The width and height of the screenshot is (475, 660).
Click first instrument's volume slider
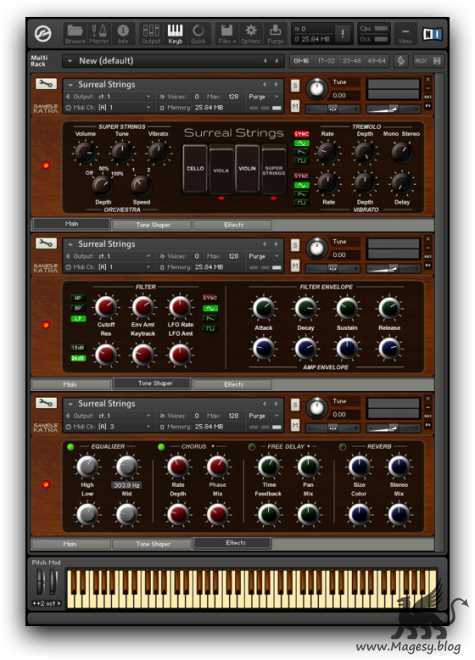pyautogui.click(x=393, y=109)
